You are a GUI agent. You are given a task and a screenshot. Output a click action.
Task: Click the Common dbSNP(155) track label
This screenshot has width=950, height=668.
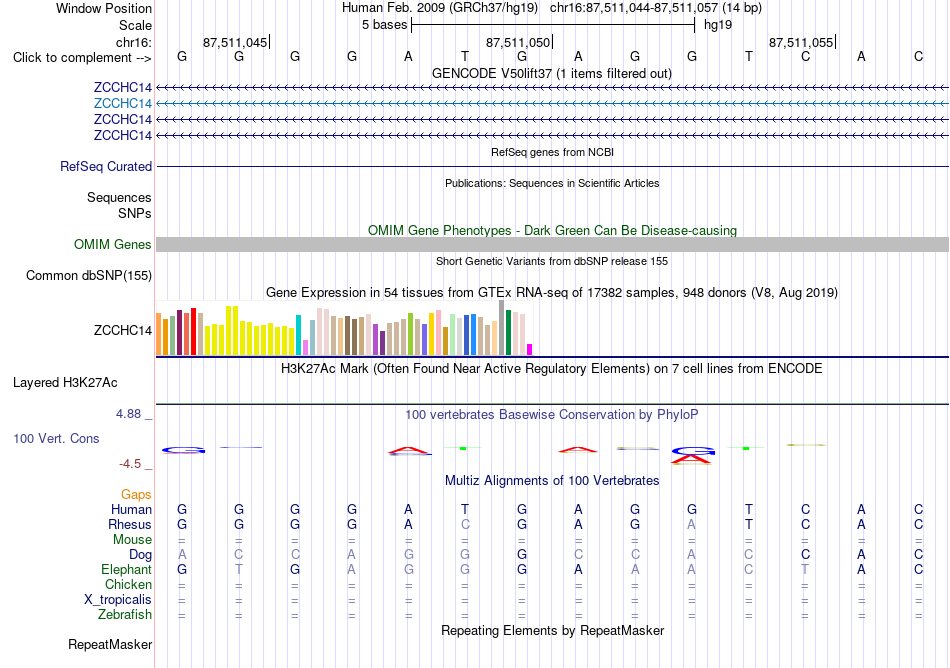88,276
